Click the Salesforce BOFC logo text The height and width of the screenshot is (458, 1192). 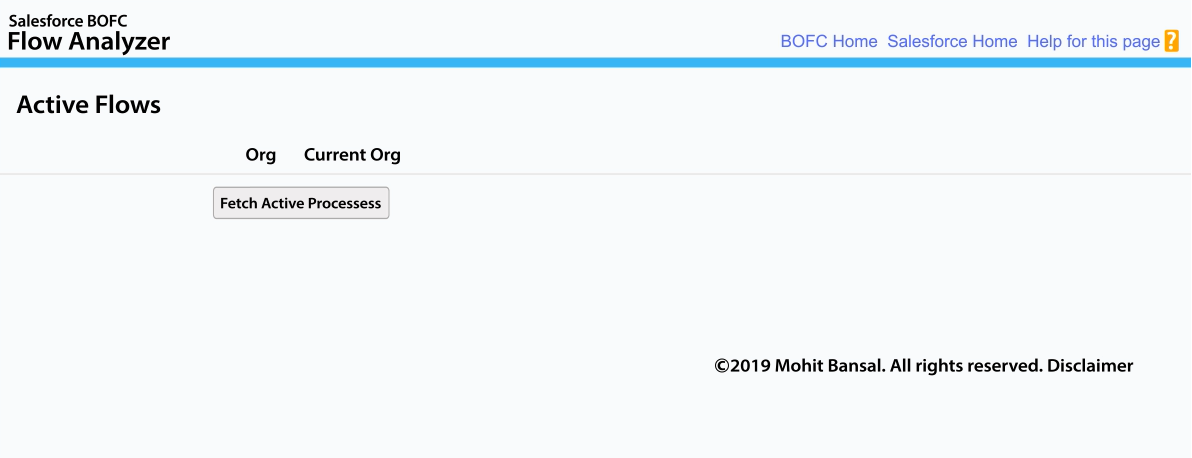[68, 21]
